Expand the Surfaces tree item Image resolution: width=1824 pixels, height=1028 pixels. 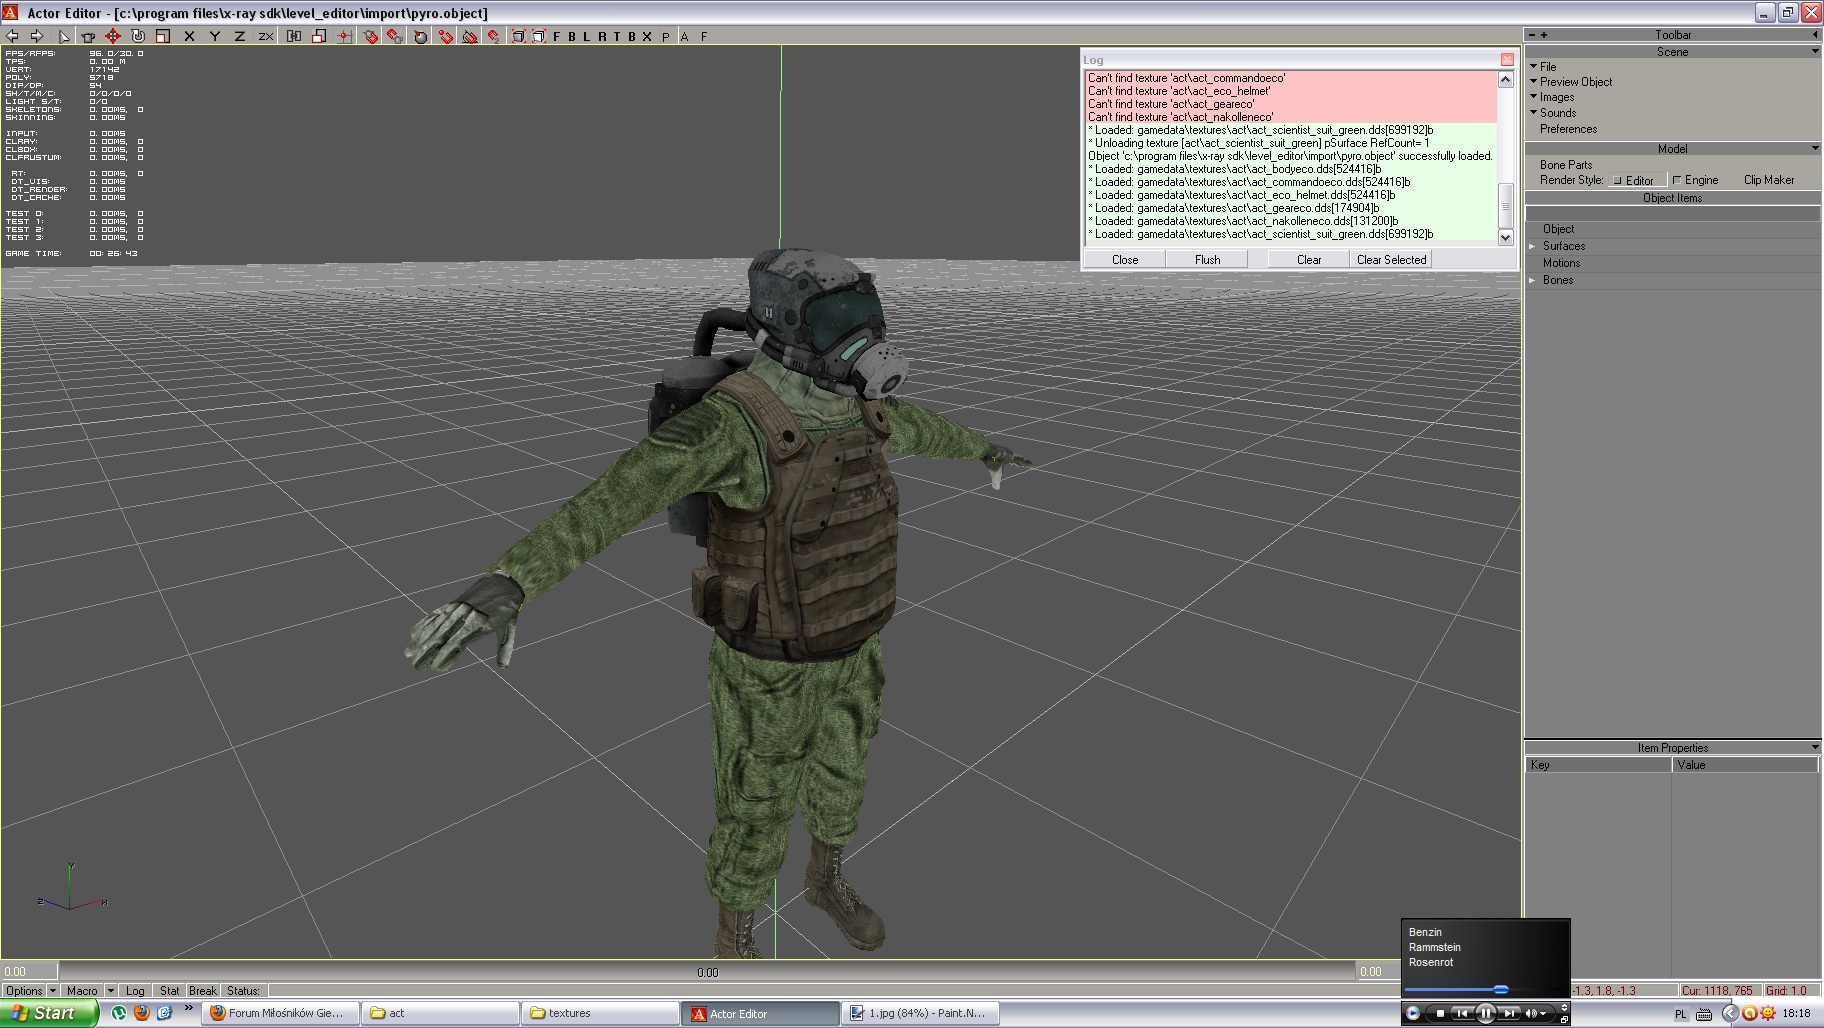pos(1532,246)
